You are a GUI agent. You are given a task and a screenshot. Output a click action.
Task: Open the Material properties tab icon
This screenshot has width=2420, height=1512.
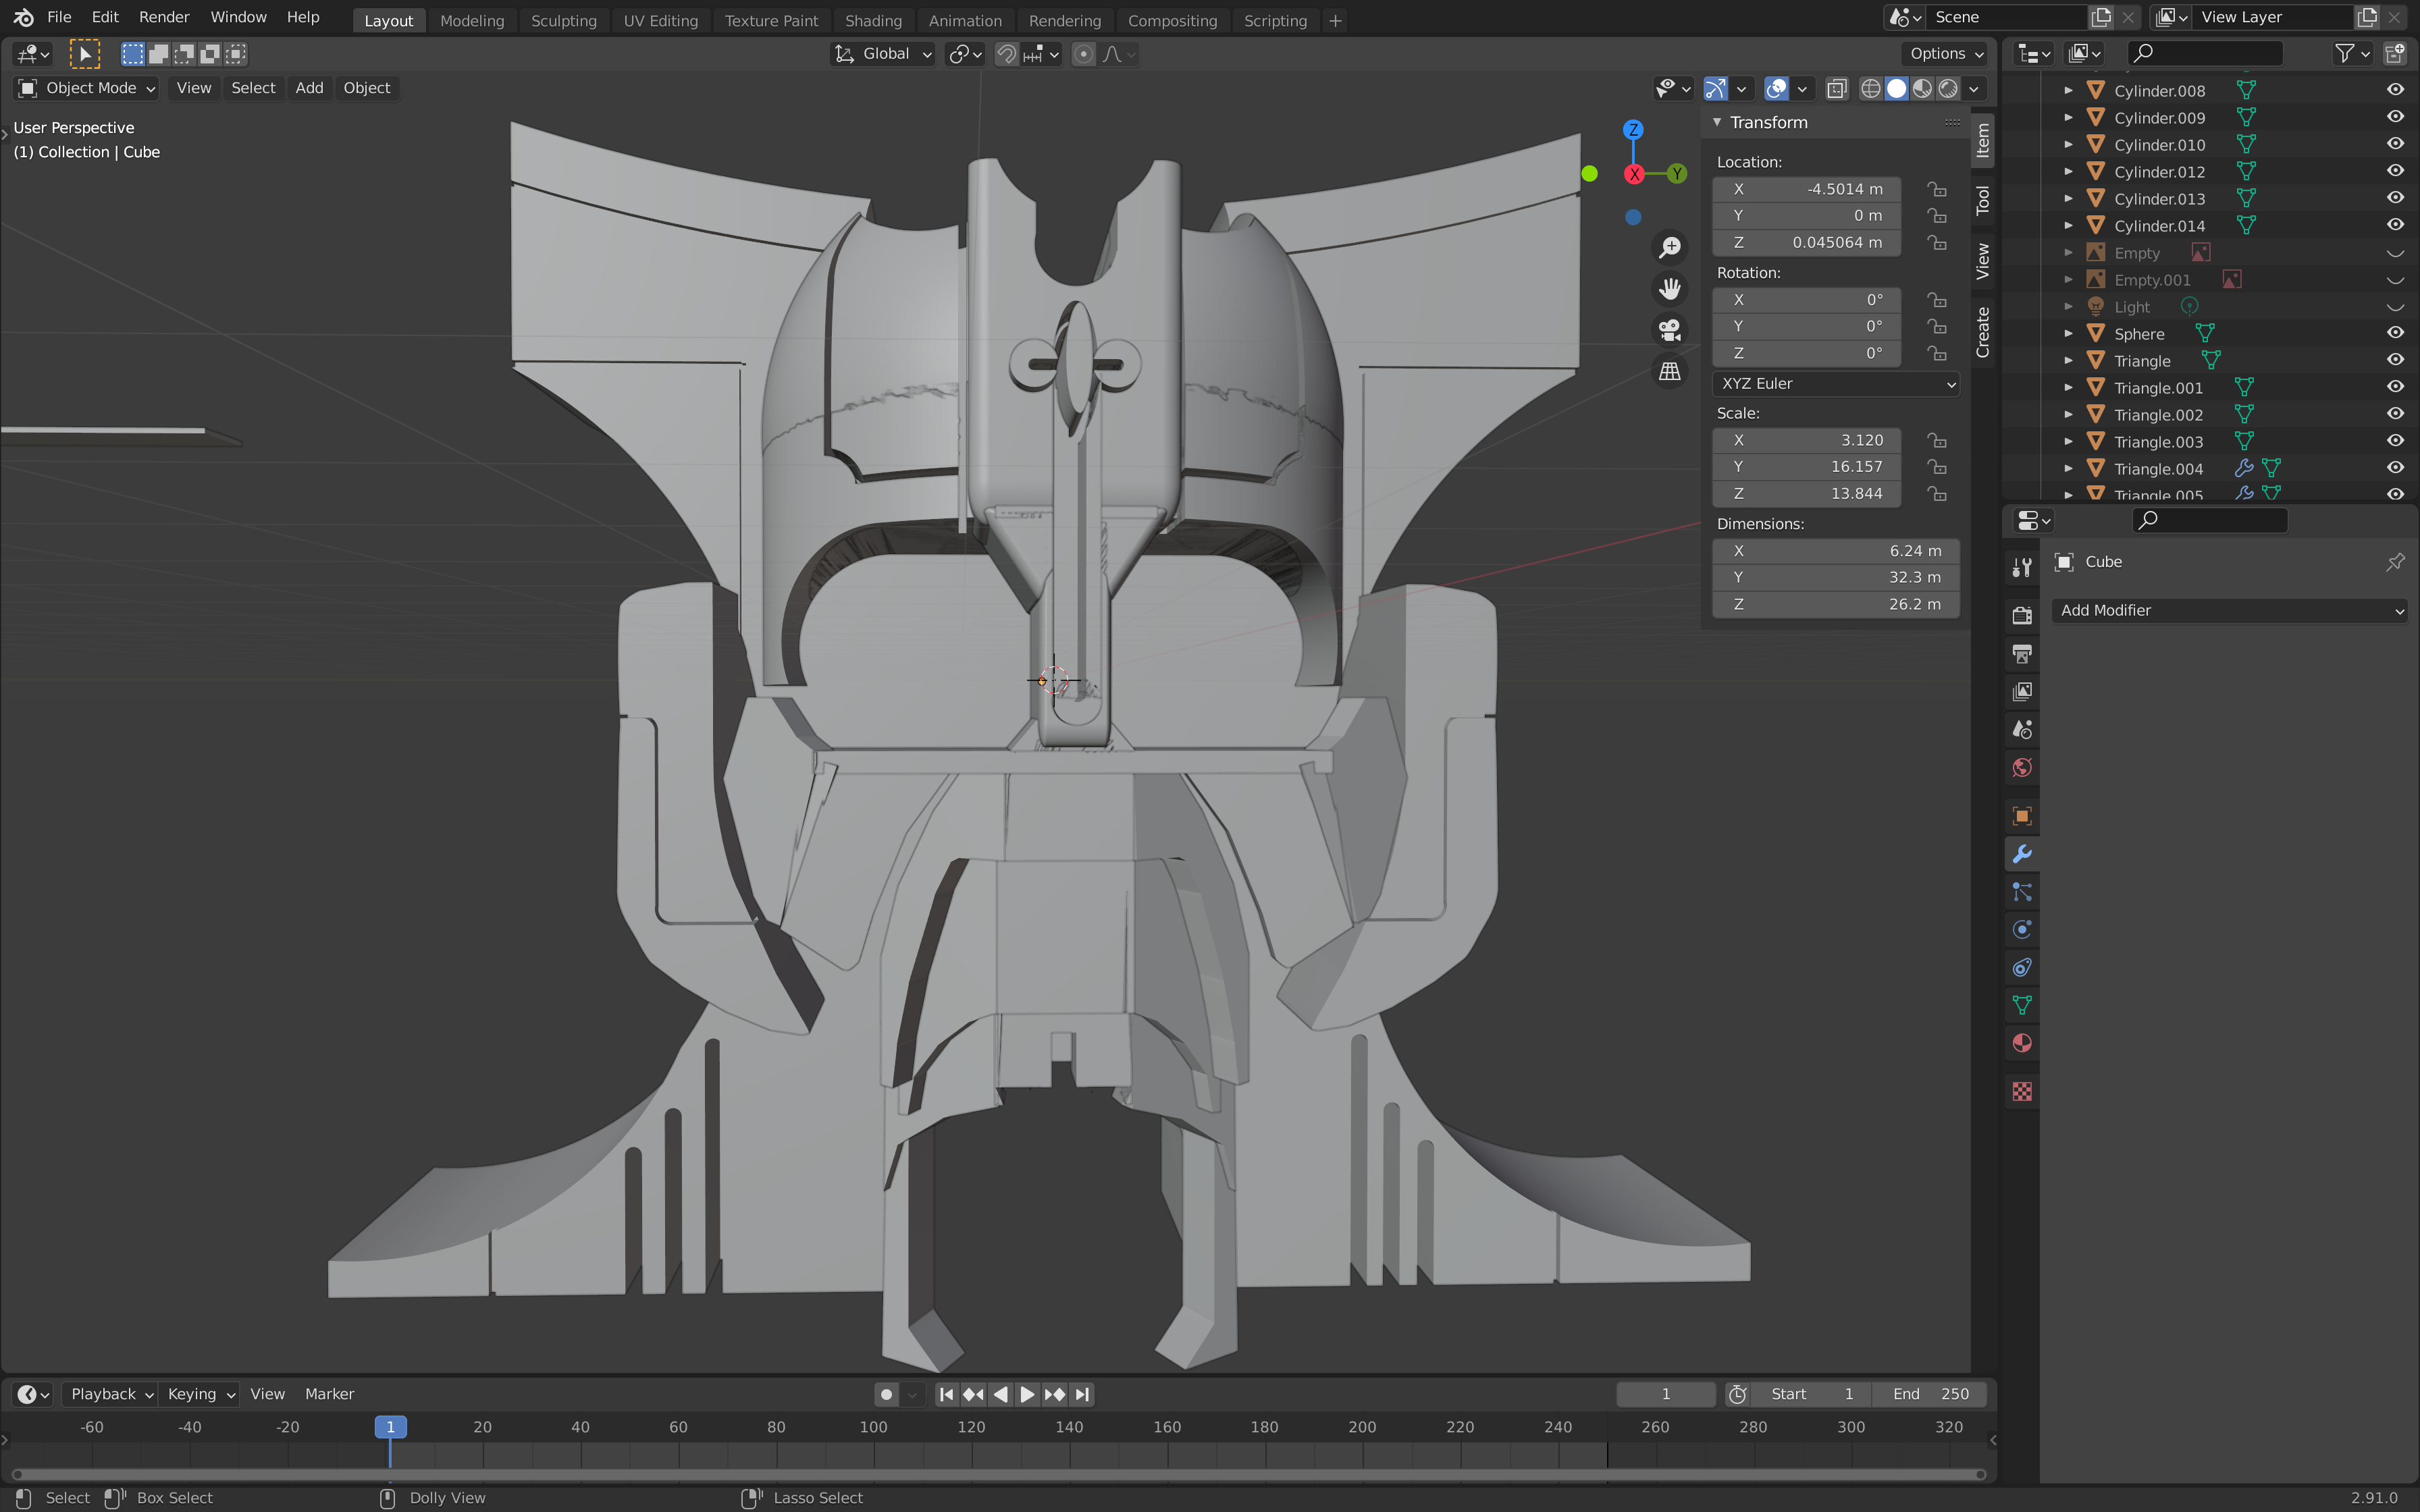[x=2022, y=1043]
